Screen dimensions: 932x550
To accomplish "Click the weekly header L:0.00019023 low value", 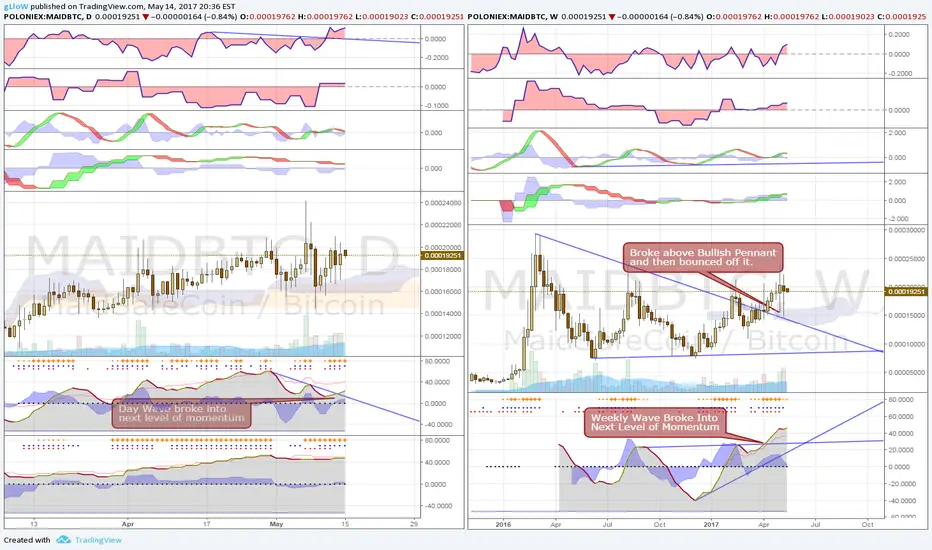I will (848, 17).
